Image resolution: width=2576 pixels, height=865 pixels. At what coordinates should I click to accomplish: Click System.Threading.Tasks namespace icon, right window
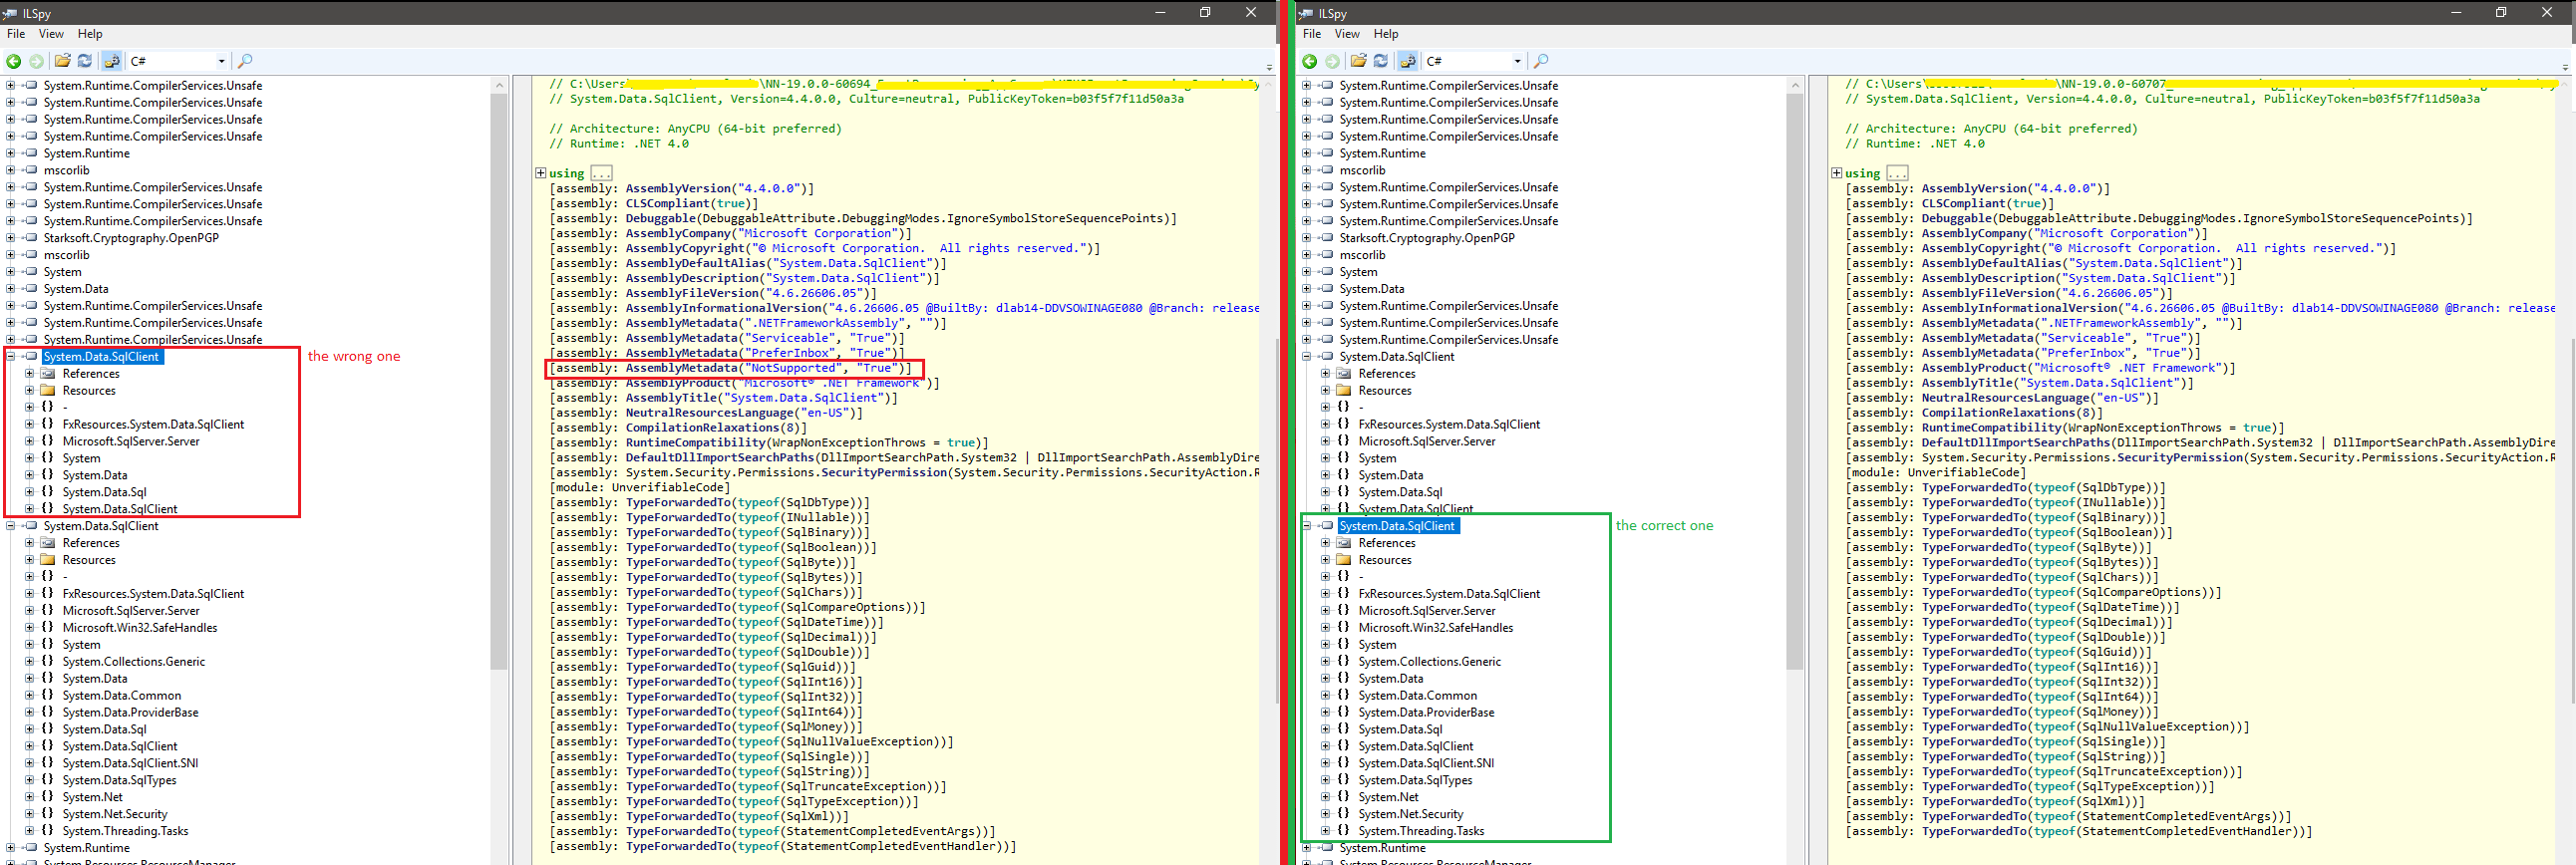click(1343, 831)
